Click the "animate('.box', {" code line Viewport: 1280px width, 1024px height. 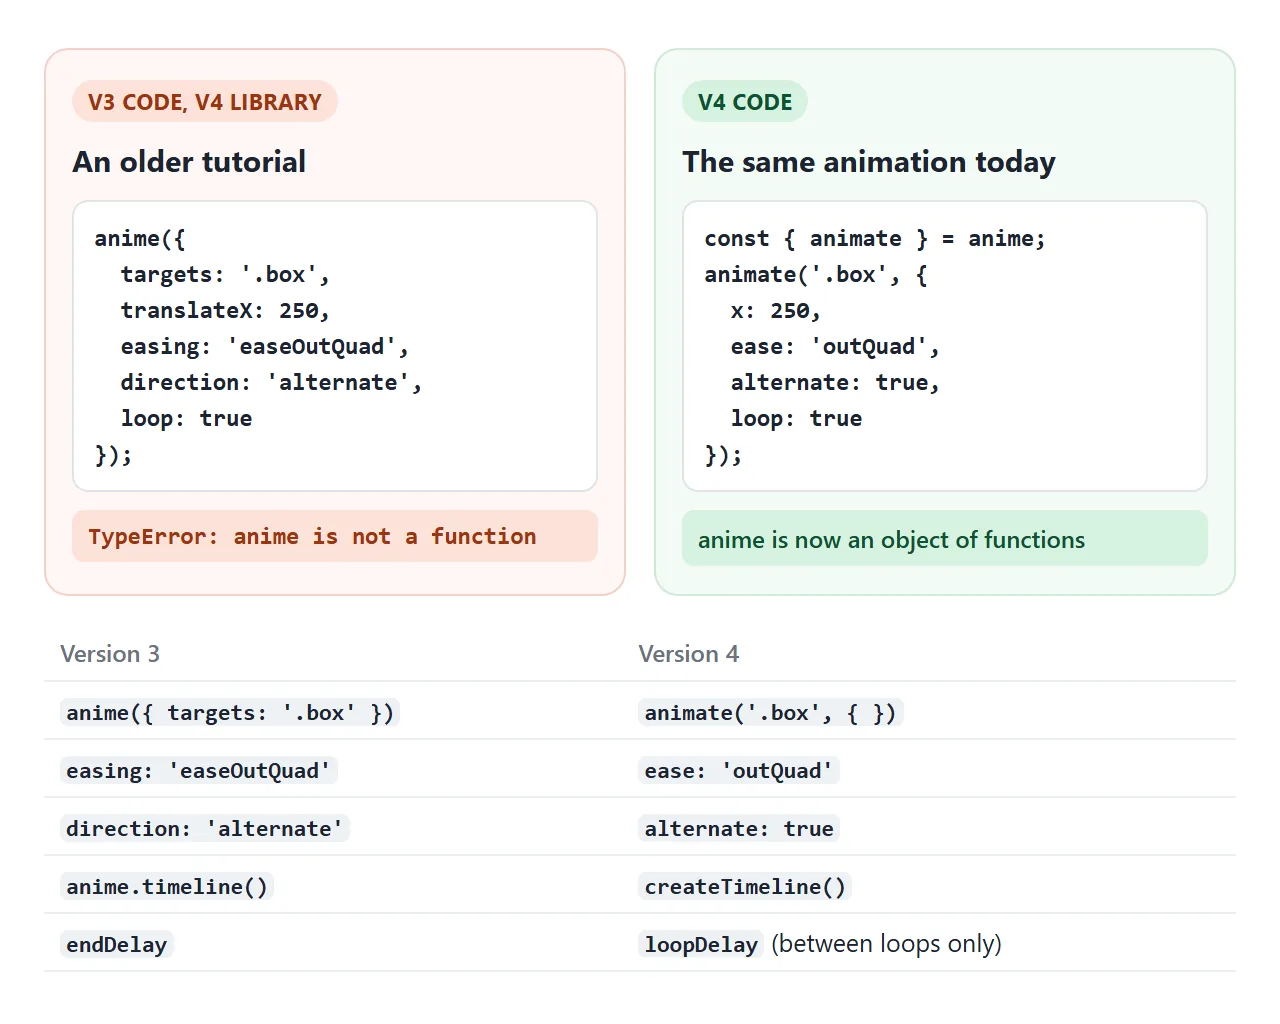pos(816,275)
